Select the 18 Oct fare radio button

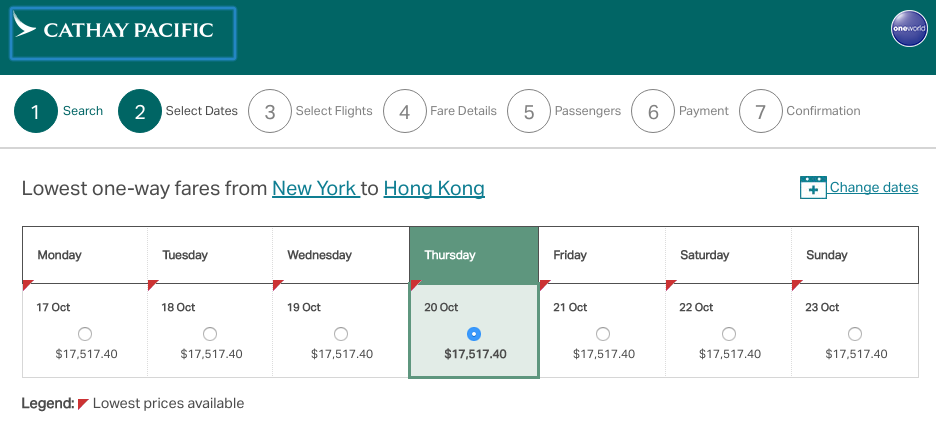tap(210, 334)
